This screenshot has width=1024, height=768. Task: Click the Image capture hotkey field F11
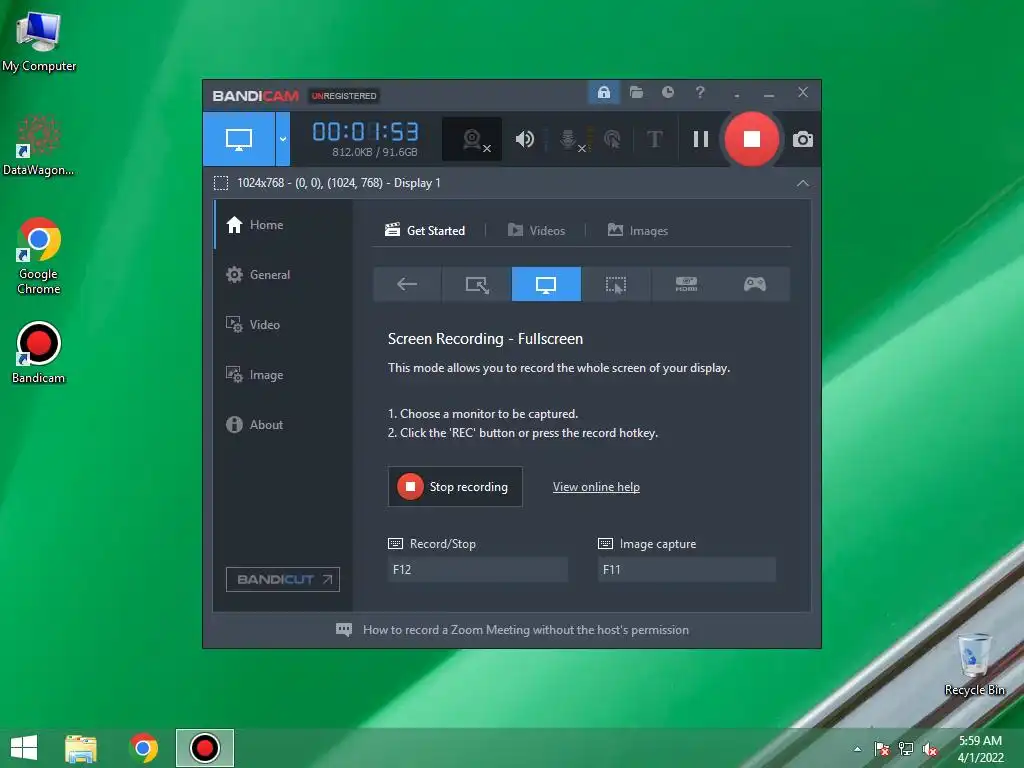[687, 569]
